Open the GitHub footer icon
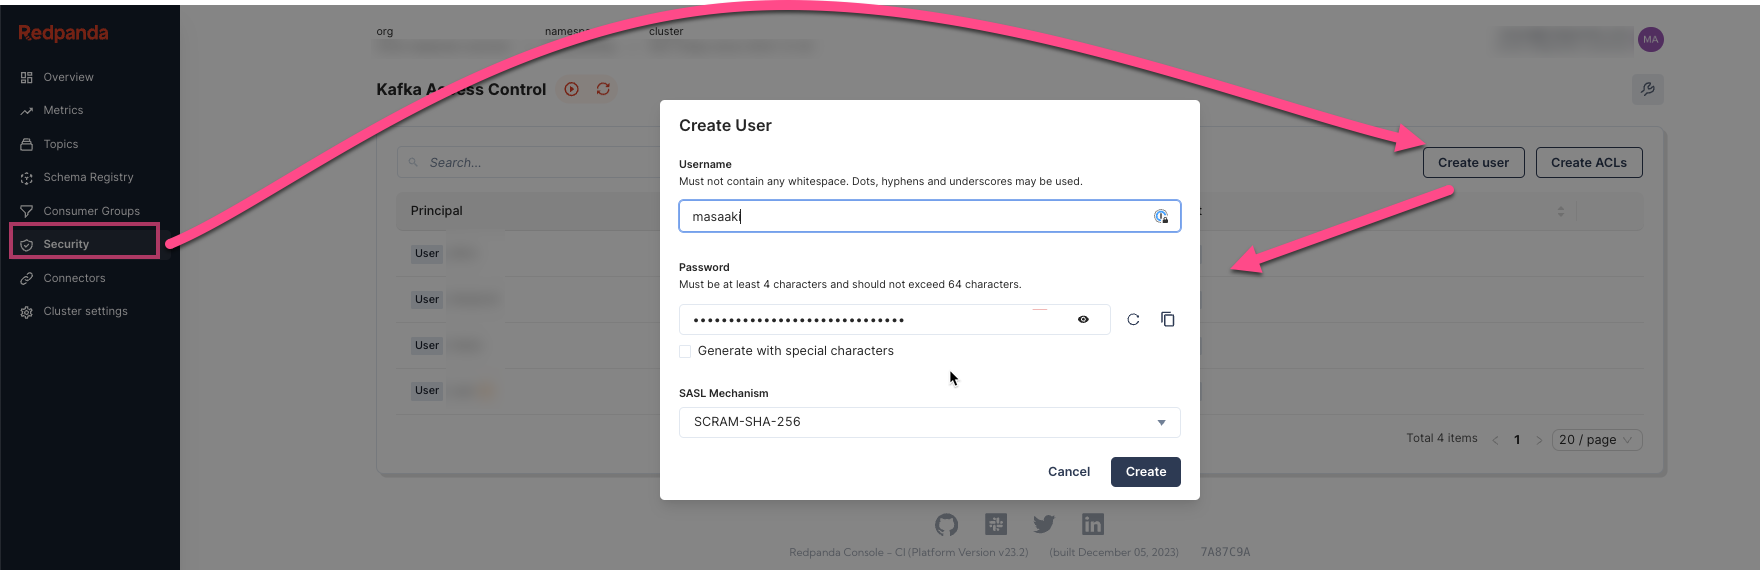The height and width of the screenshot is (570, 1760). (x=946, y=524)
